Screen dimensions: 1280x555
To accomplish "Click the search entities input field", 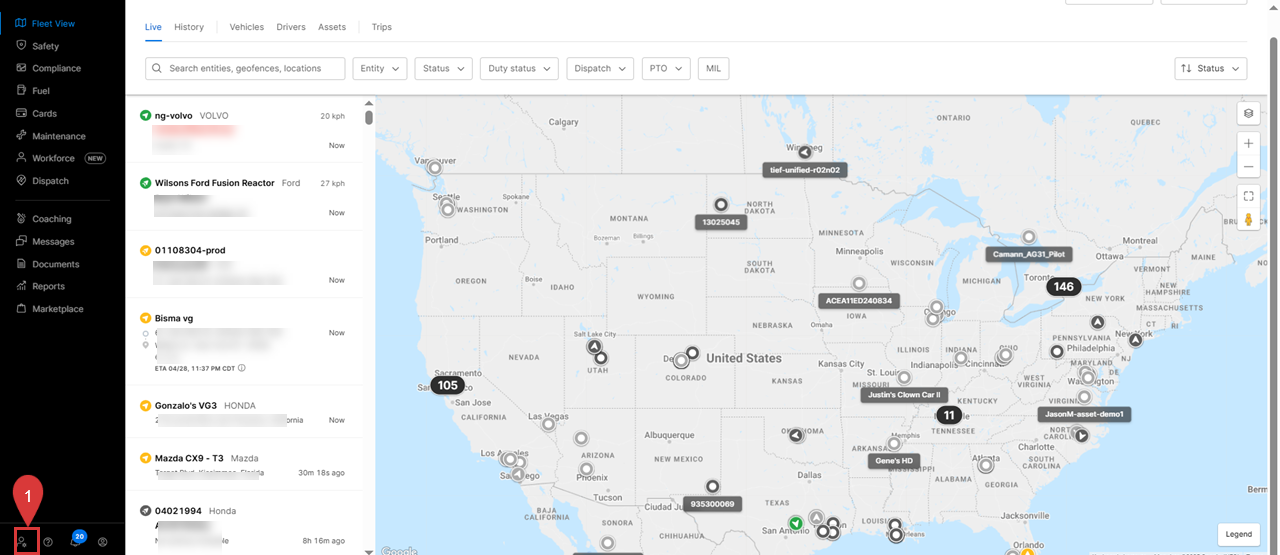I will (245, 68).
